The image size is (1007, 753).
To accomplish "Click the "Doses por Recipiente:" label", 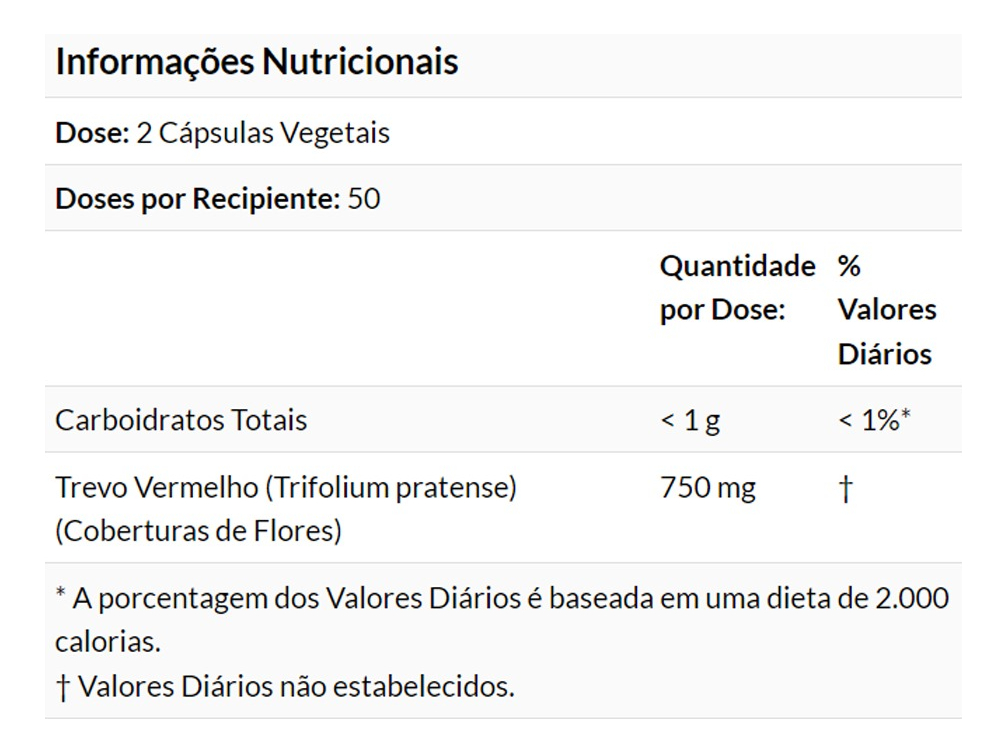I will coord(198,198).
